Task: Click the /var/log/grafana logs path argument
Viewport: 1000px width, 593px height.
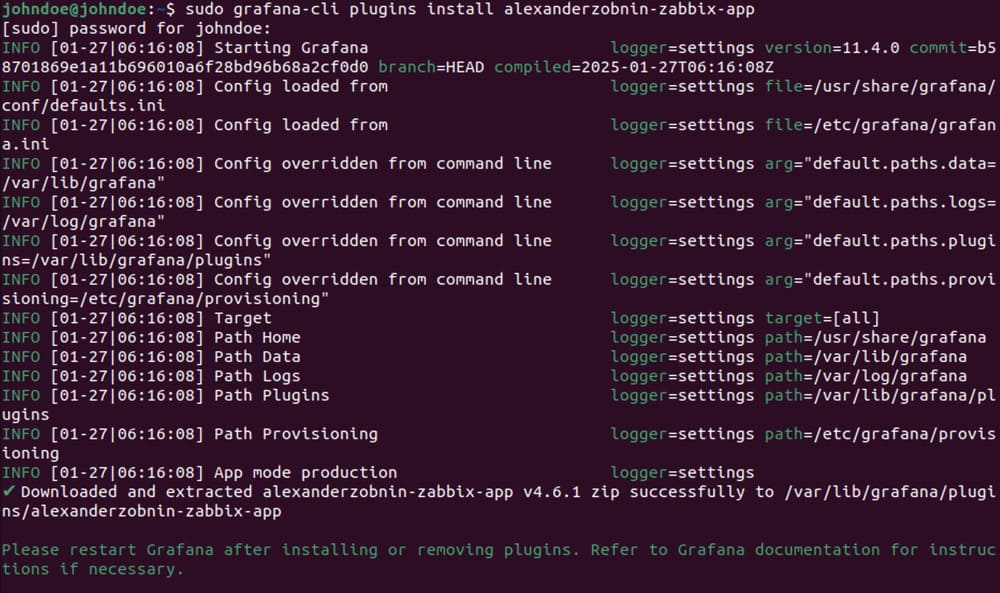Action: coord(83,222)
